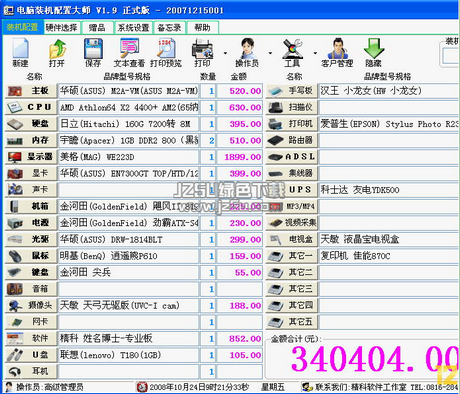Click the 显示器 price 1899.00
460x394 pixels.
240,157
